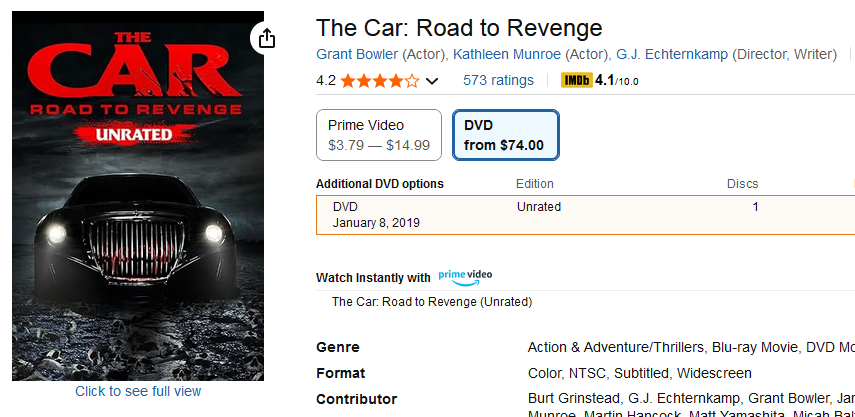Open G.J. Echternkamp director link
Screen dimensions: 855x417
[657, 53]
